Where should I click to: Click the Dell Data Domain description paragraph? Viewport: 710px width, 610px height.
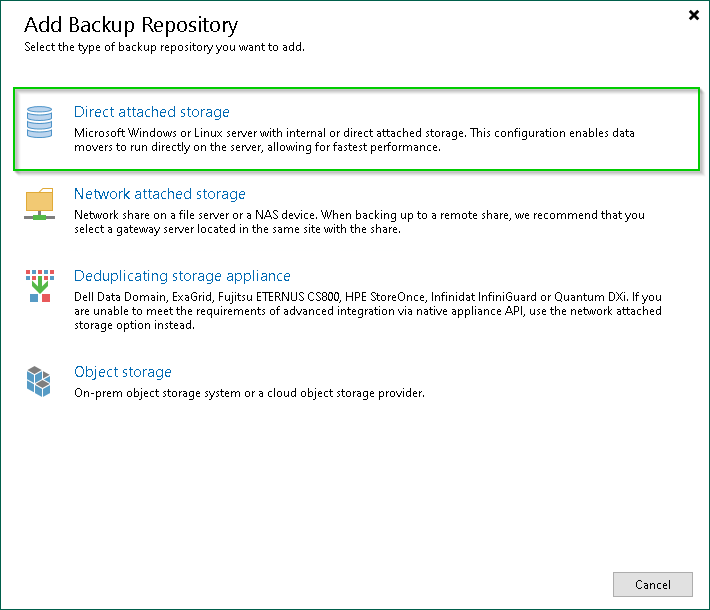tap(367, 311)
